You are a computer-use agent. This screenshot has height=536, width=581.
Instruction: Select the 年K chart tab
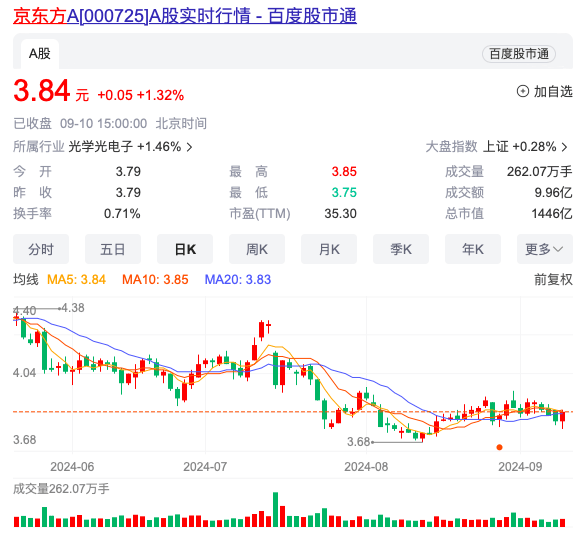(x=473, y=249)
